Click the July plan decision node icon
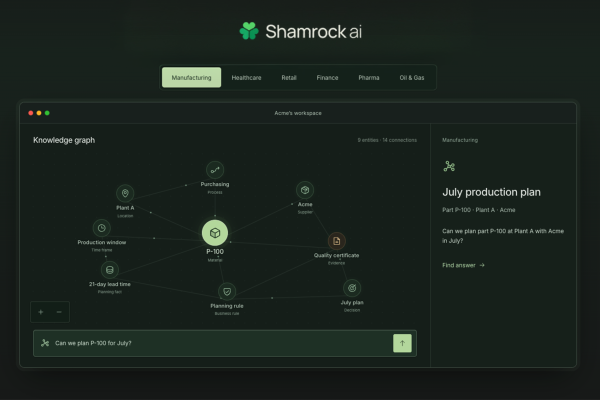600x400 pixels. click(x=352, y=288)
